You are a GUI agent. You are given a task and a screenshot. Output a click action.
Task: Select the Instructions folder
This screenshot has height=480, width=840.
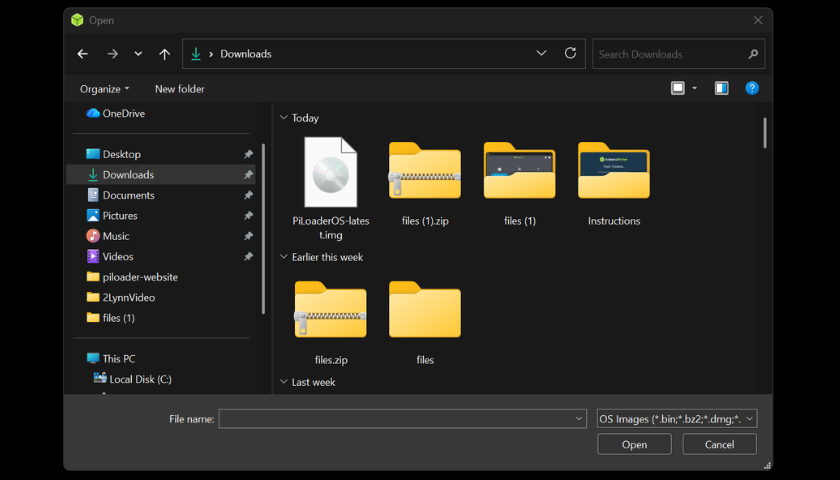[x=614, y=184]
